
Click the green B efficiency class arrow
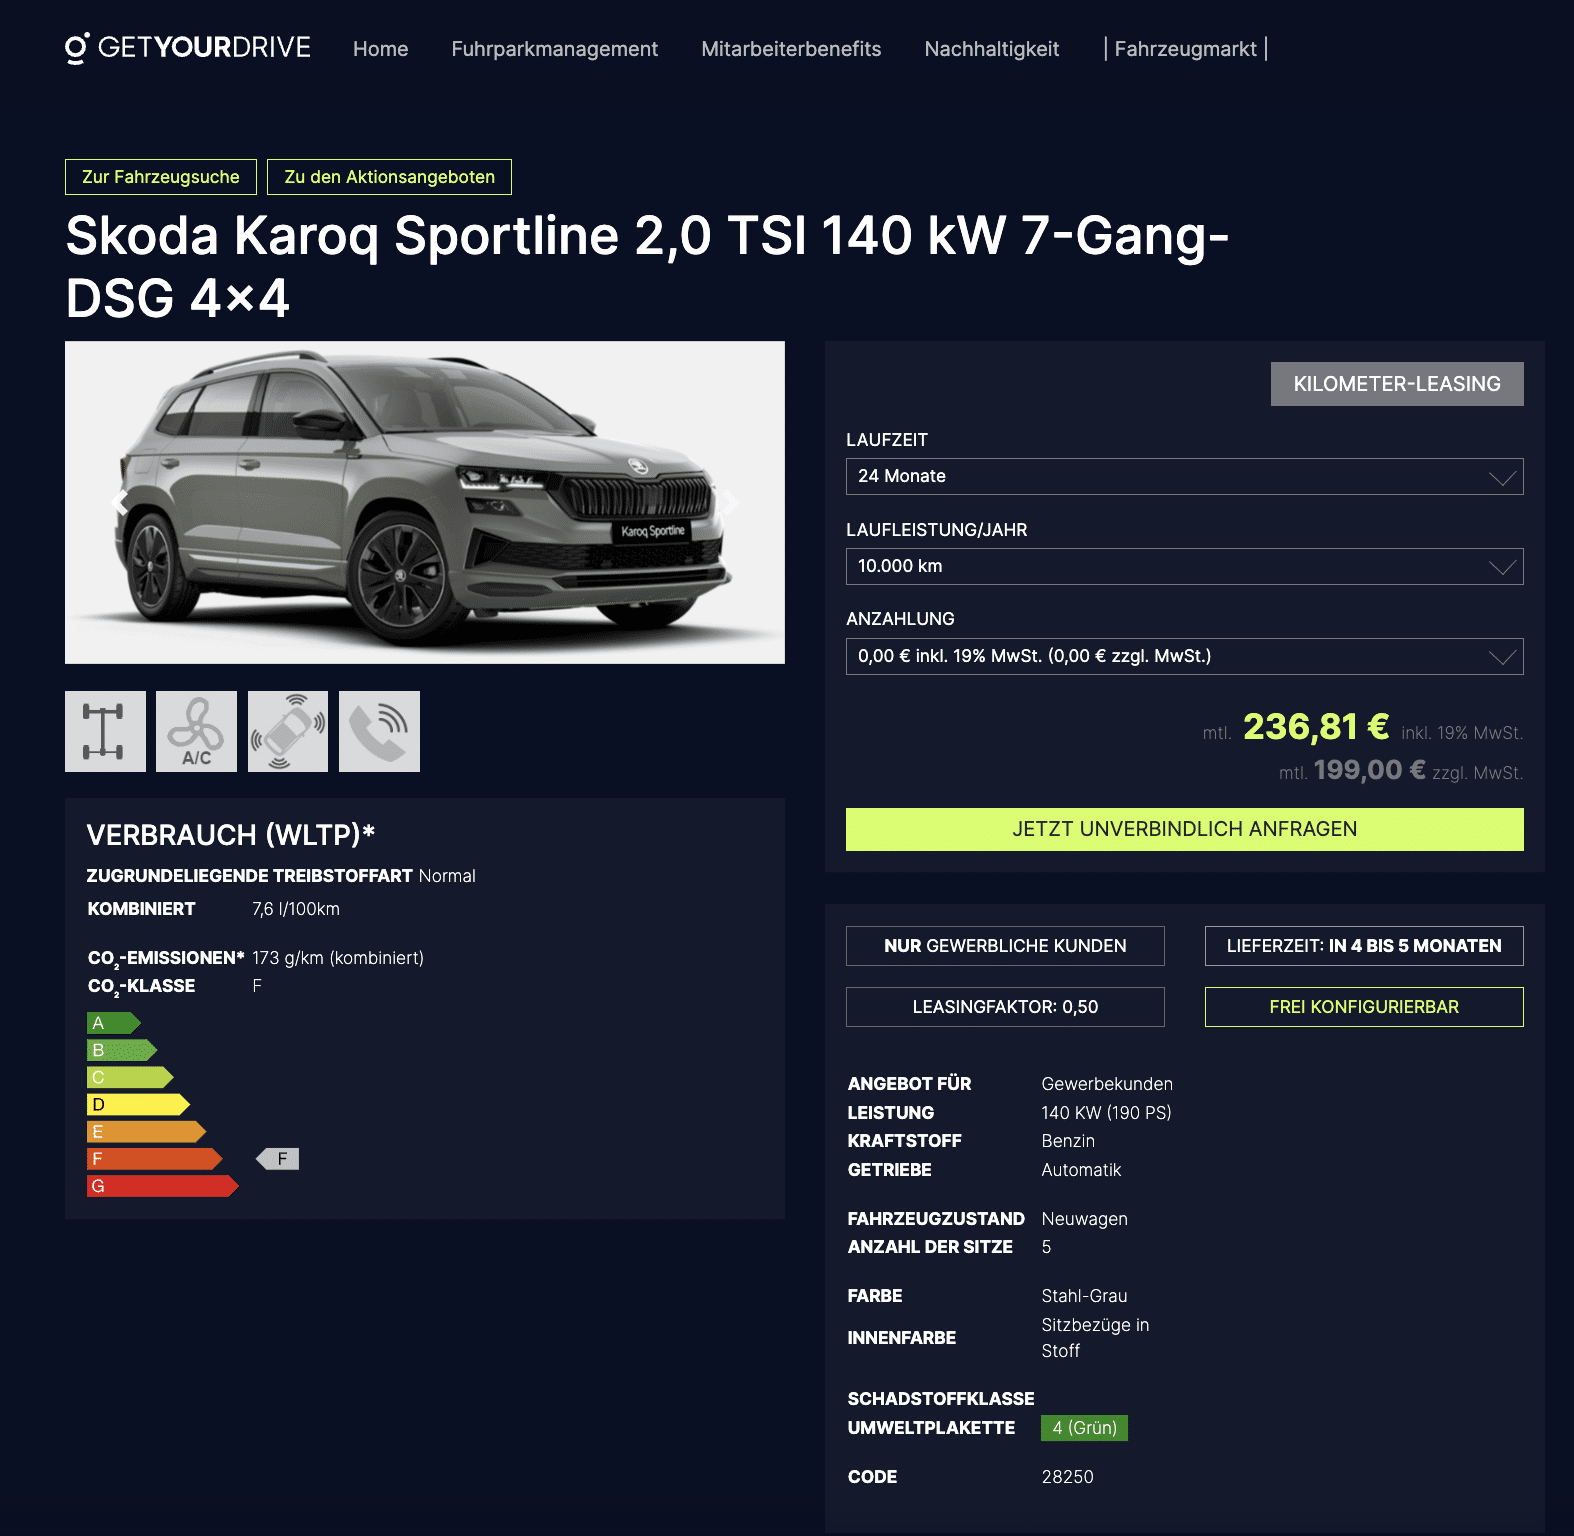pos(122,1050)
